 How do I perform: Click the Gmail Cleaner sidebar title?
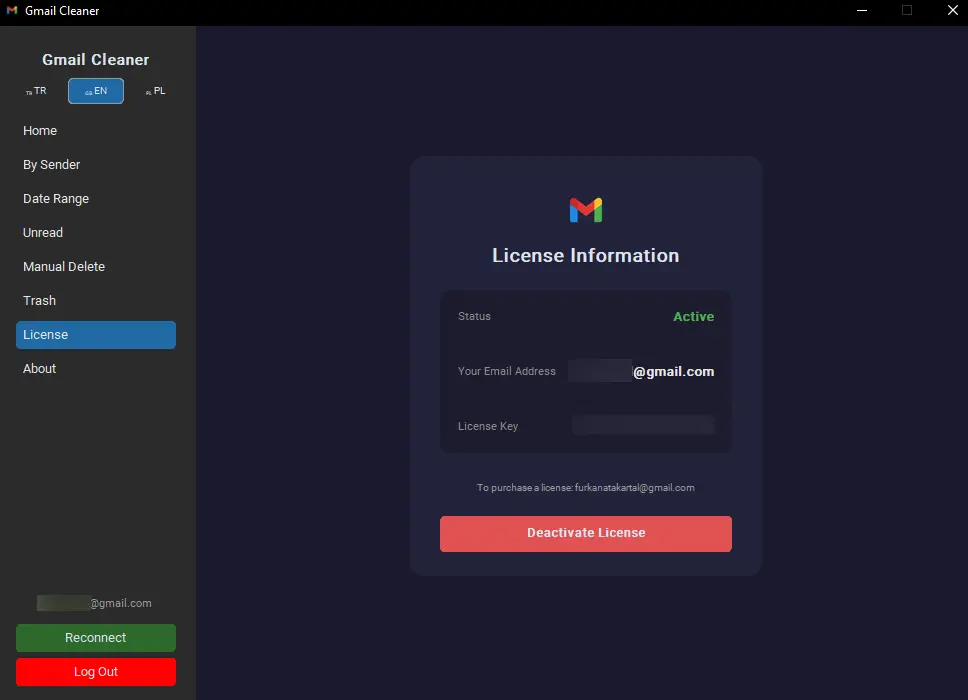click(96, 60)
